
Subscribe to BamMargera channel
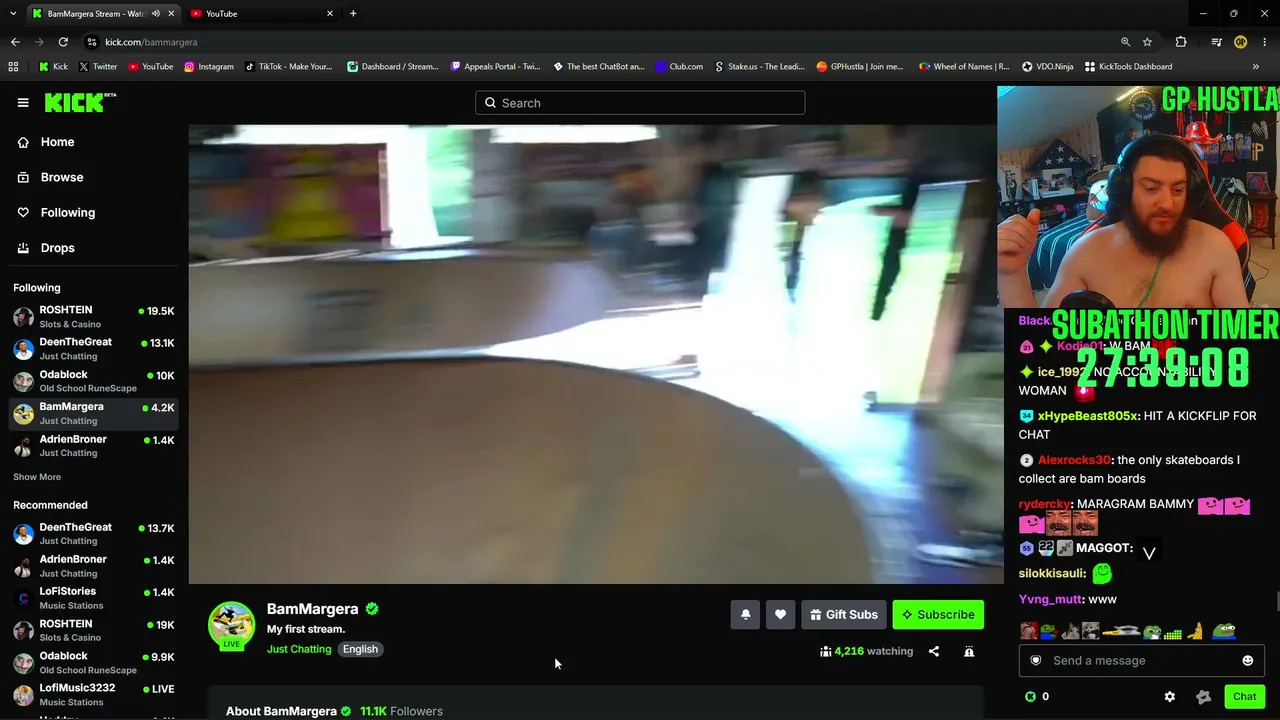[x=938, y=615]
